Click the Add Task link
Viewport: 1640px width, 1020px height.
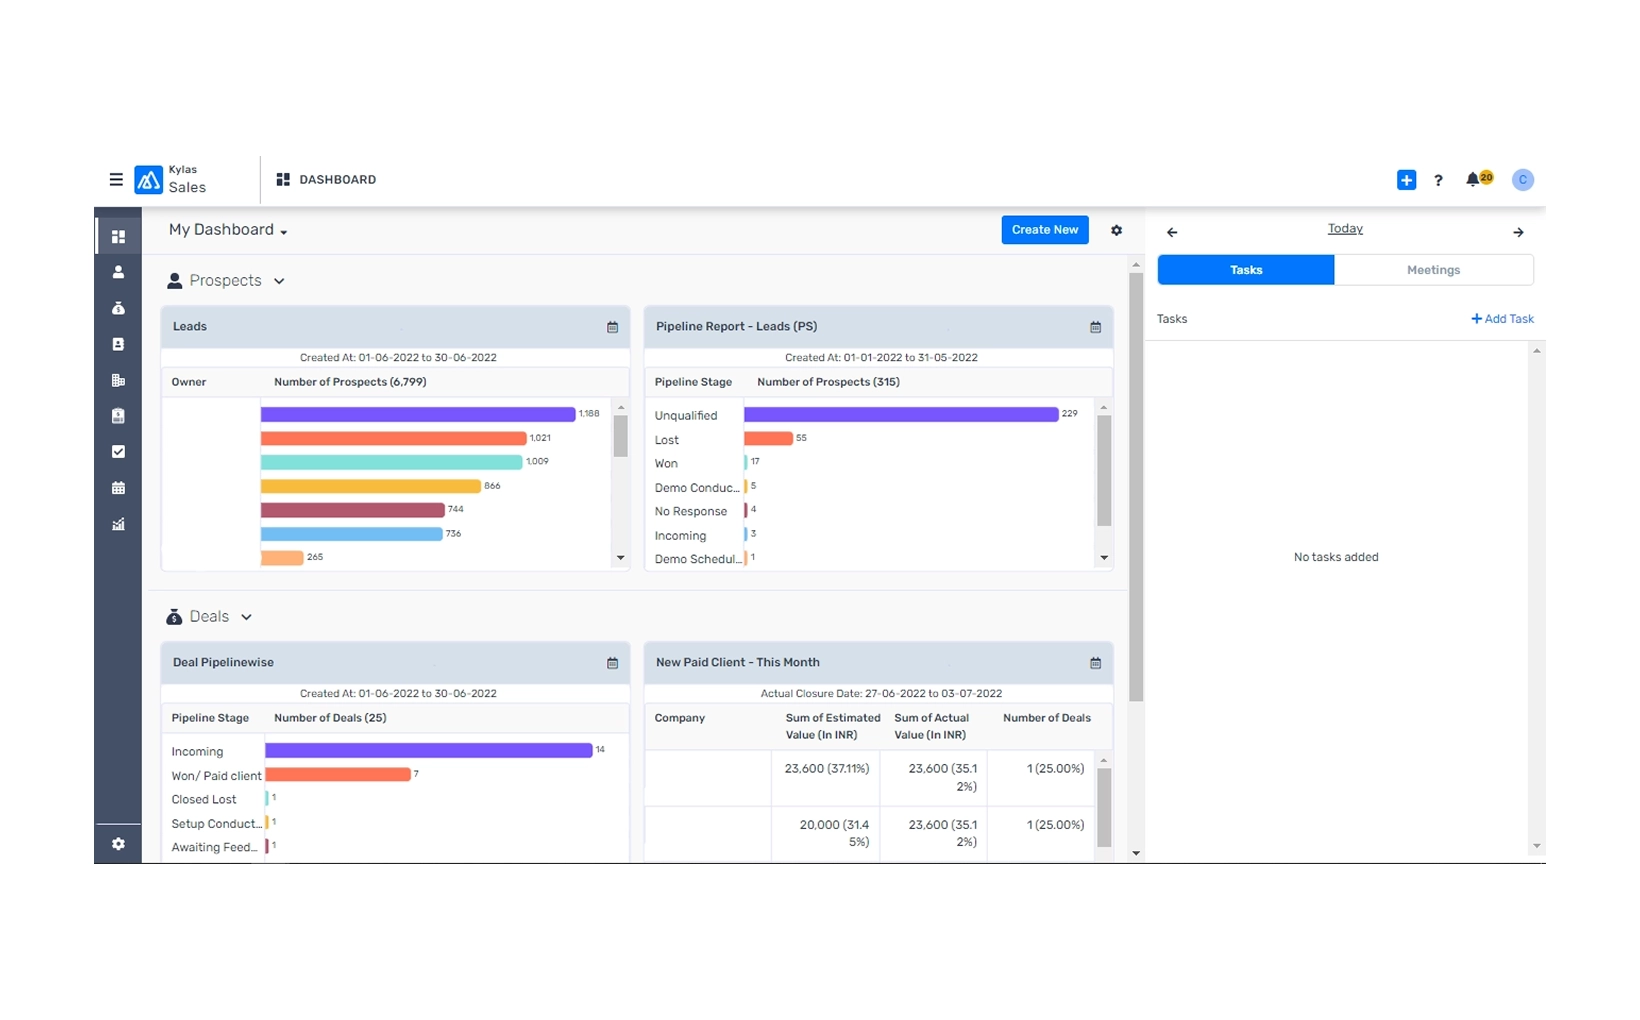click(x=1502, y=319)
